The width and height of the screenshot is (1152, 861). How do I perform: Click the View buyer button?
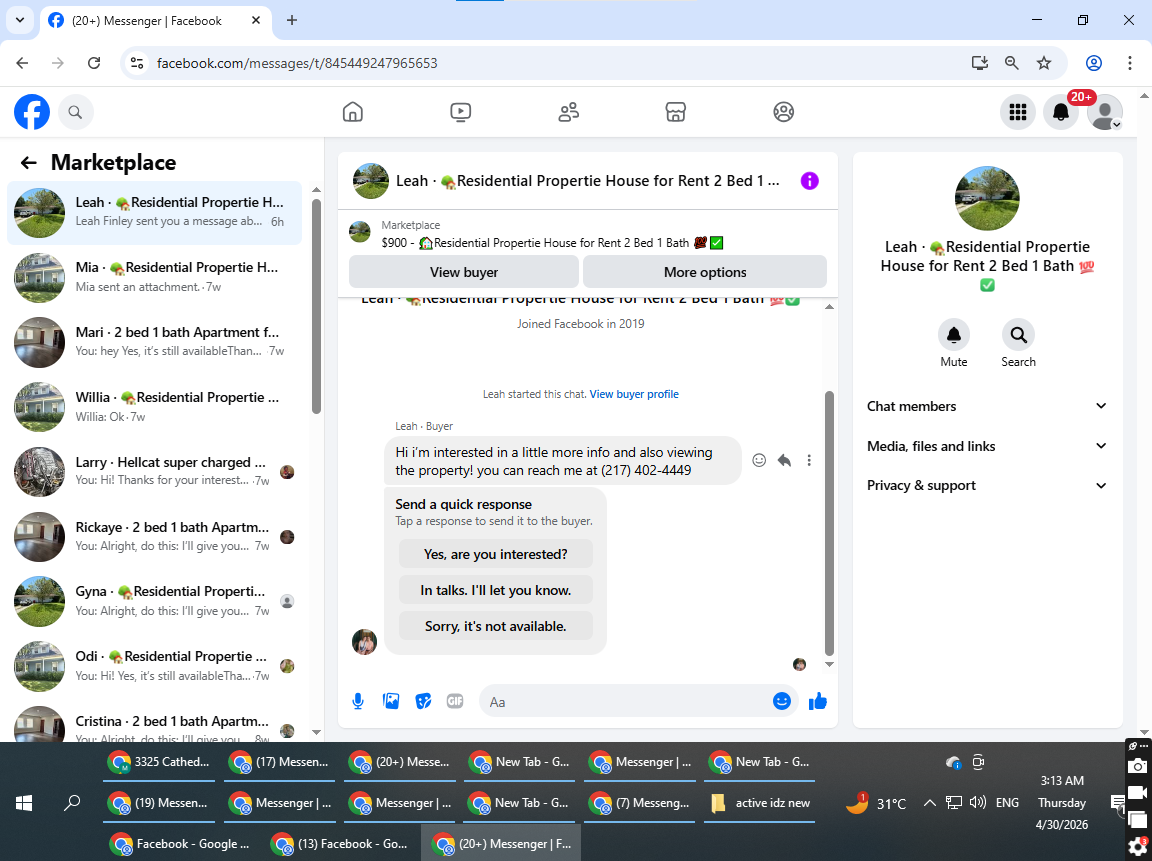464,272
